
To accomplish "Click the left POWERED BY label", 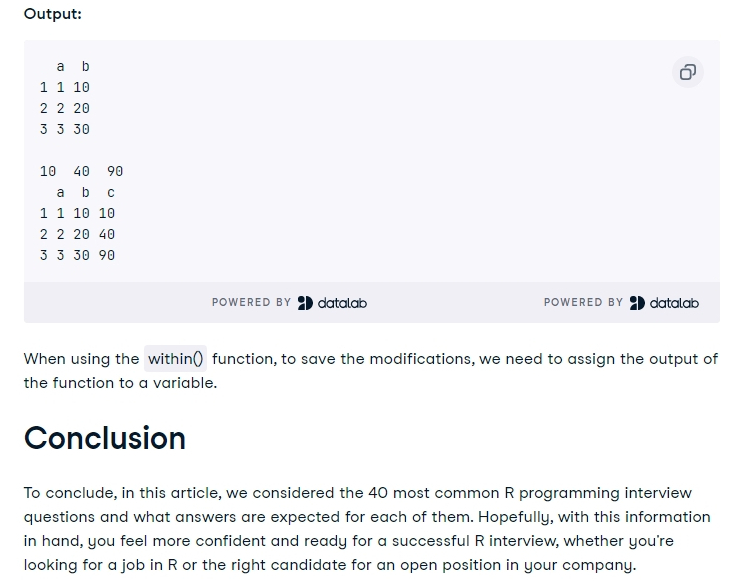I will (251, 302).
